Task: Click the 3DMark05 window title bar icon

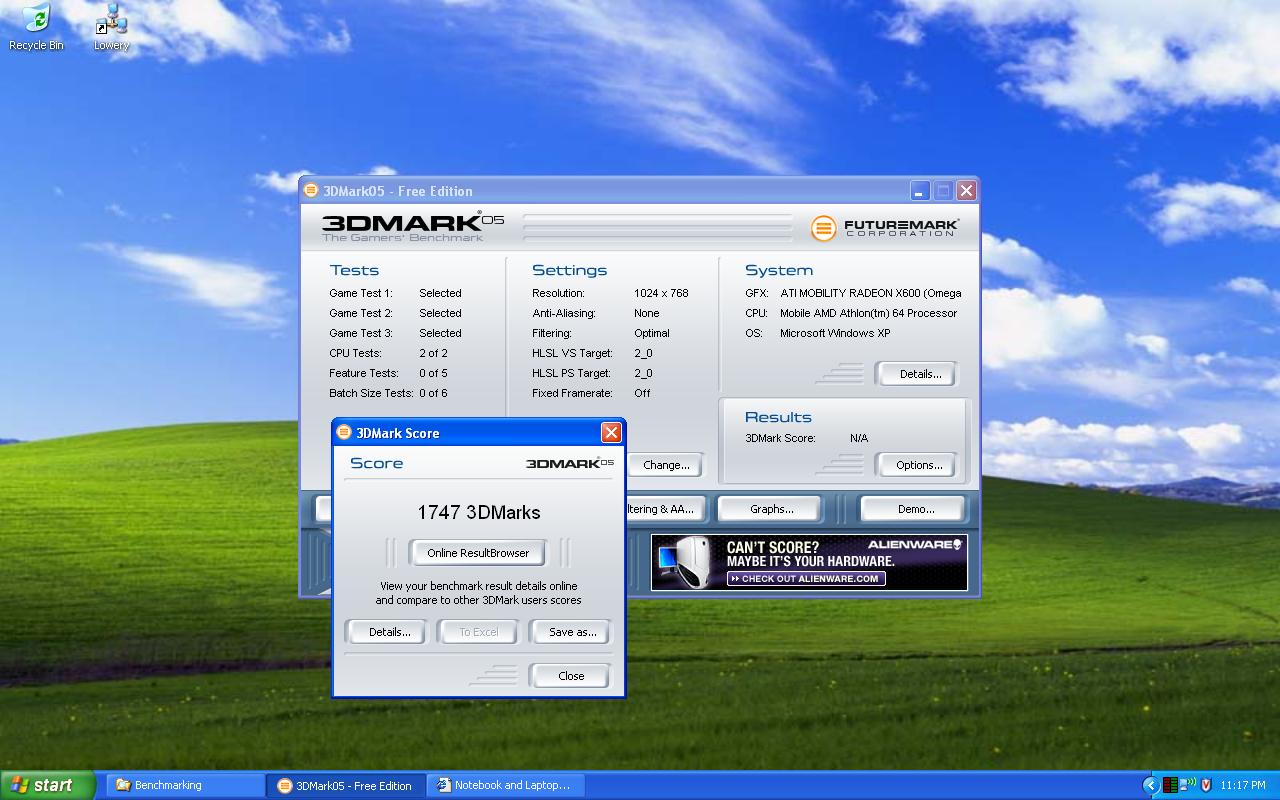Action: pos(312,191)
